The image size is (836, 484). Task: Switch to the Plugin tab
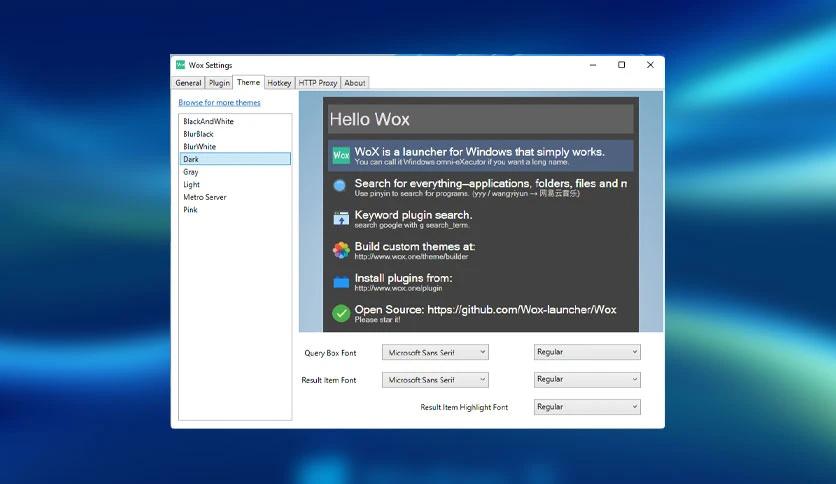219,83
